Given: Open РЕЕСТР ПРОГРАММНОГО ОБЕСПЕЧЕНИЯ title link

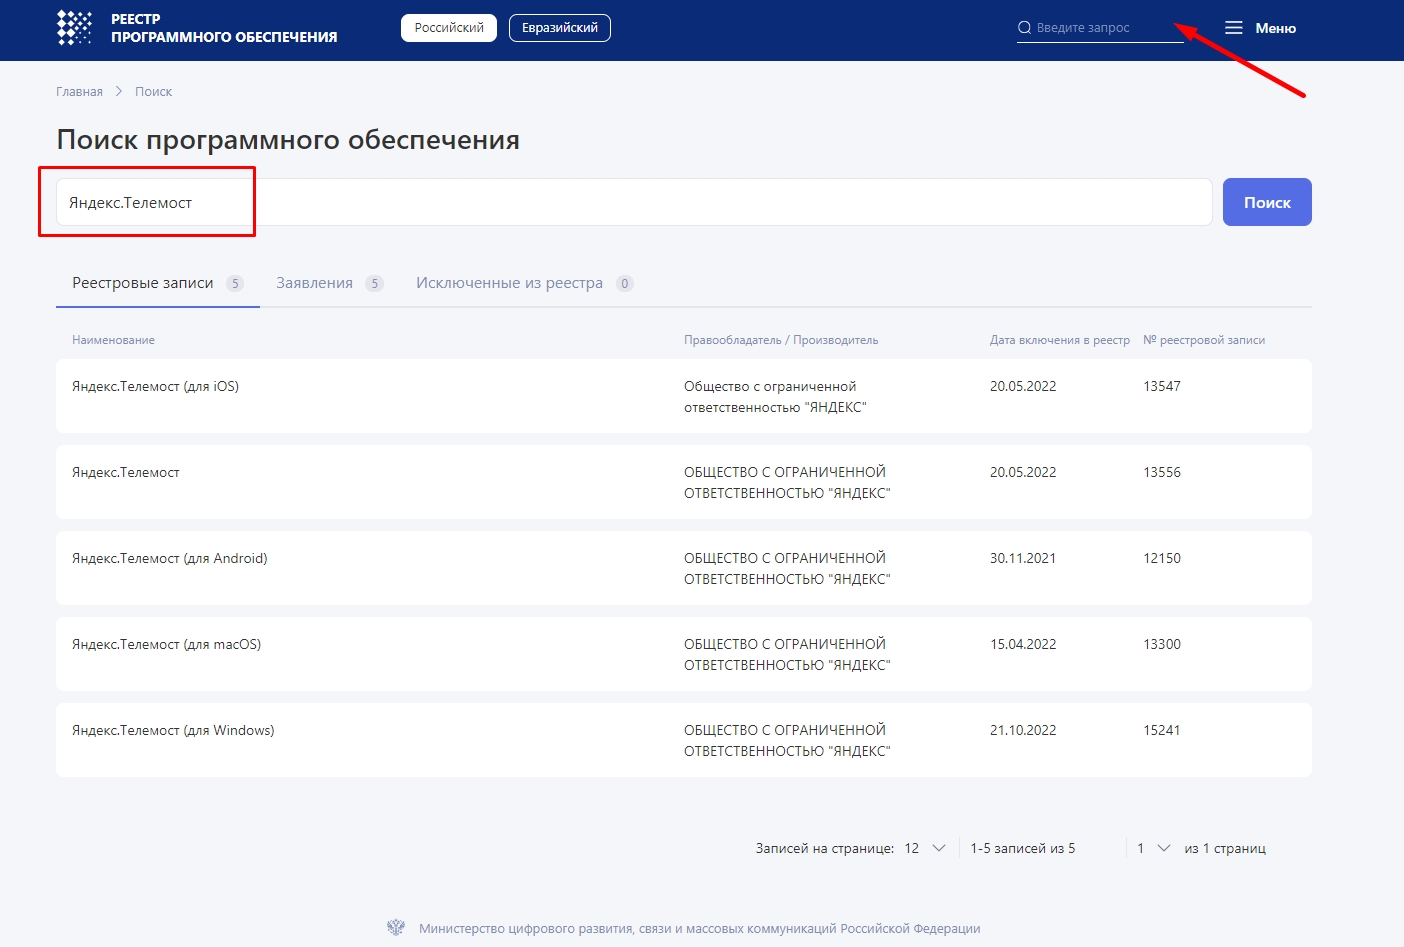Looking at the screenshot, I should click(224, 28).
